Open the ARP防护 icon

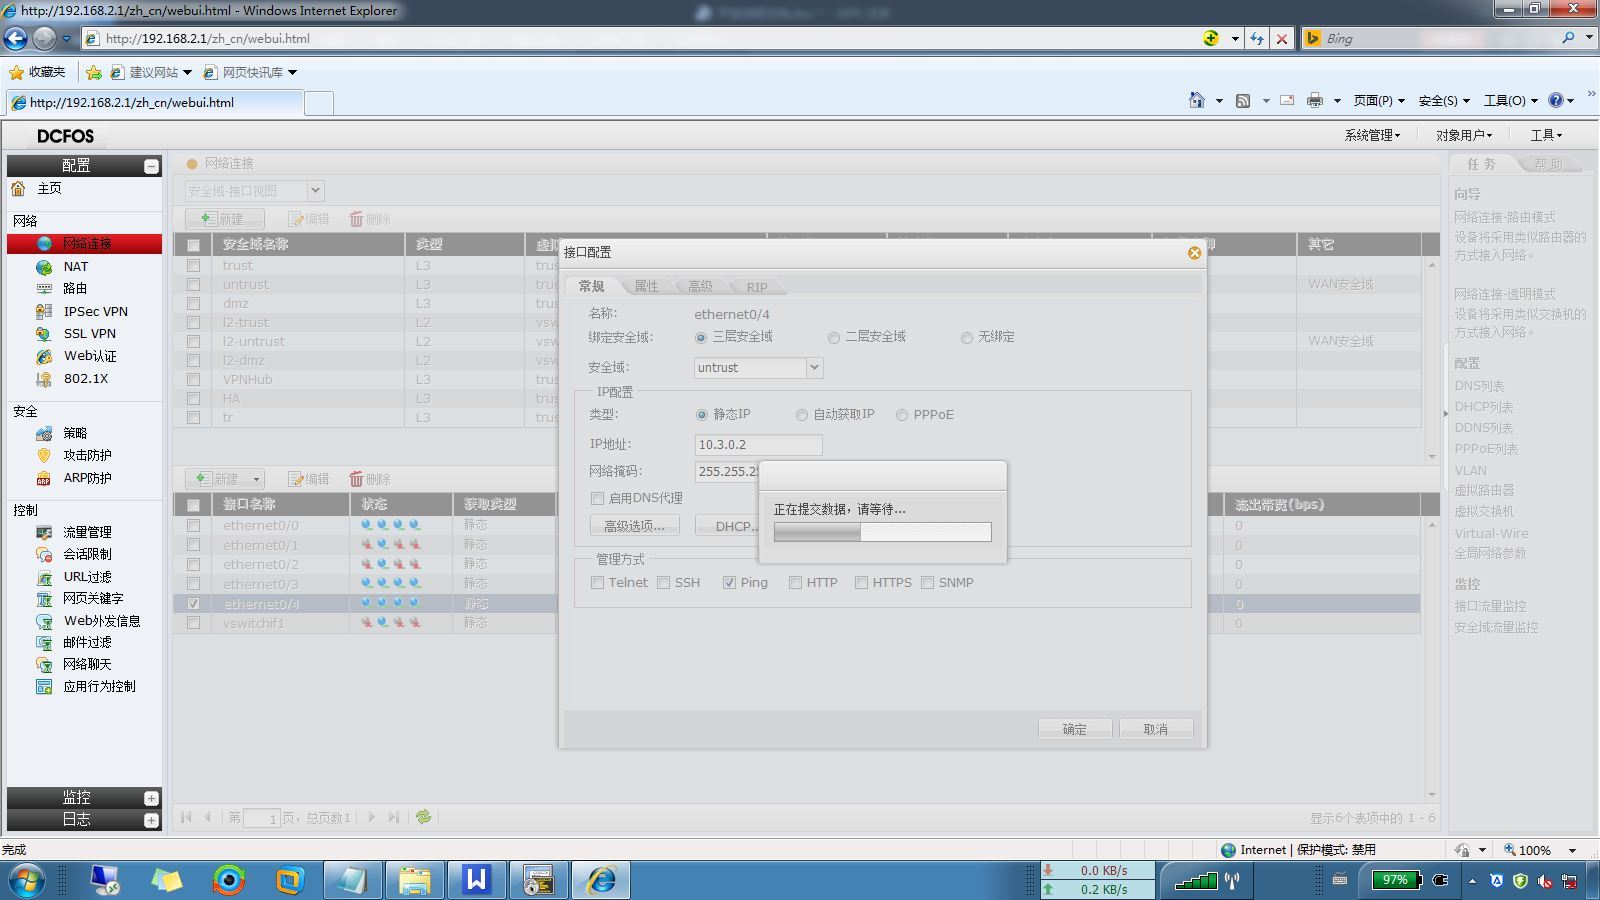(x=44, y=478)
